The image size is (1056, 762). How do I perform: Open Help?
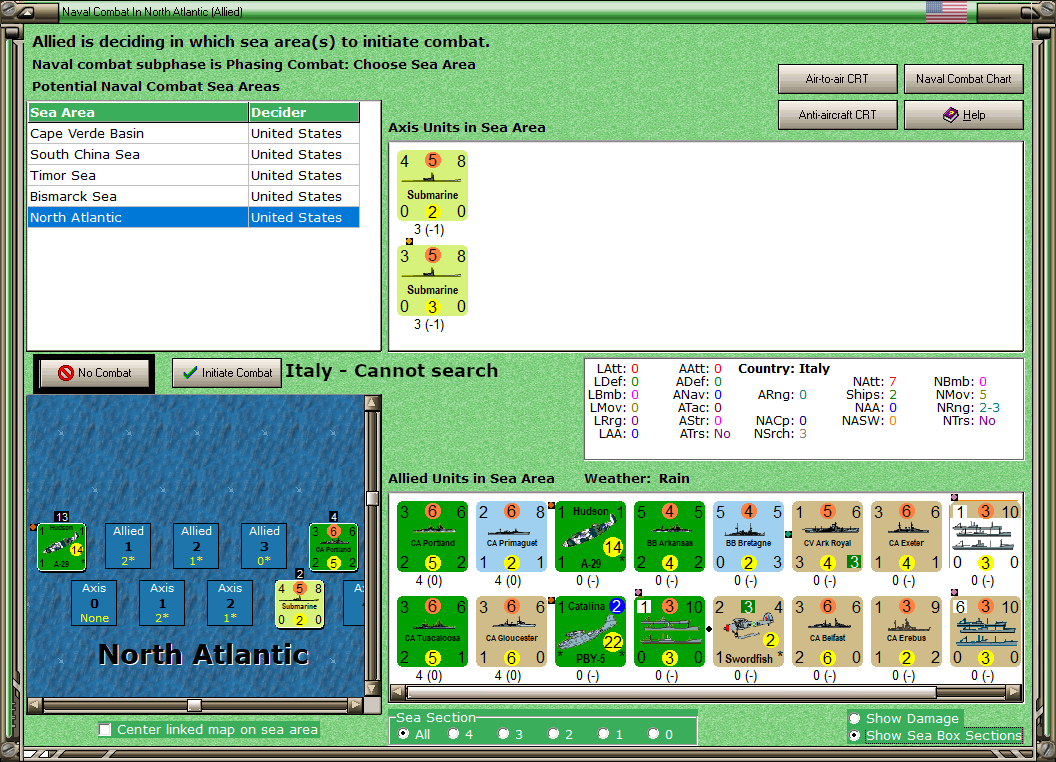click(x=963, y=115)
